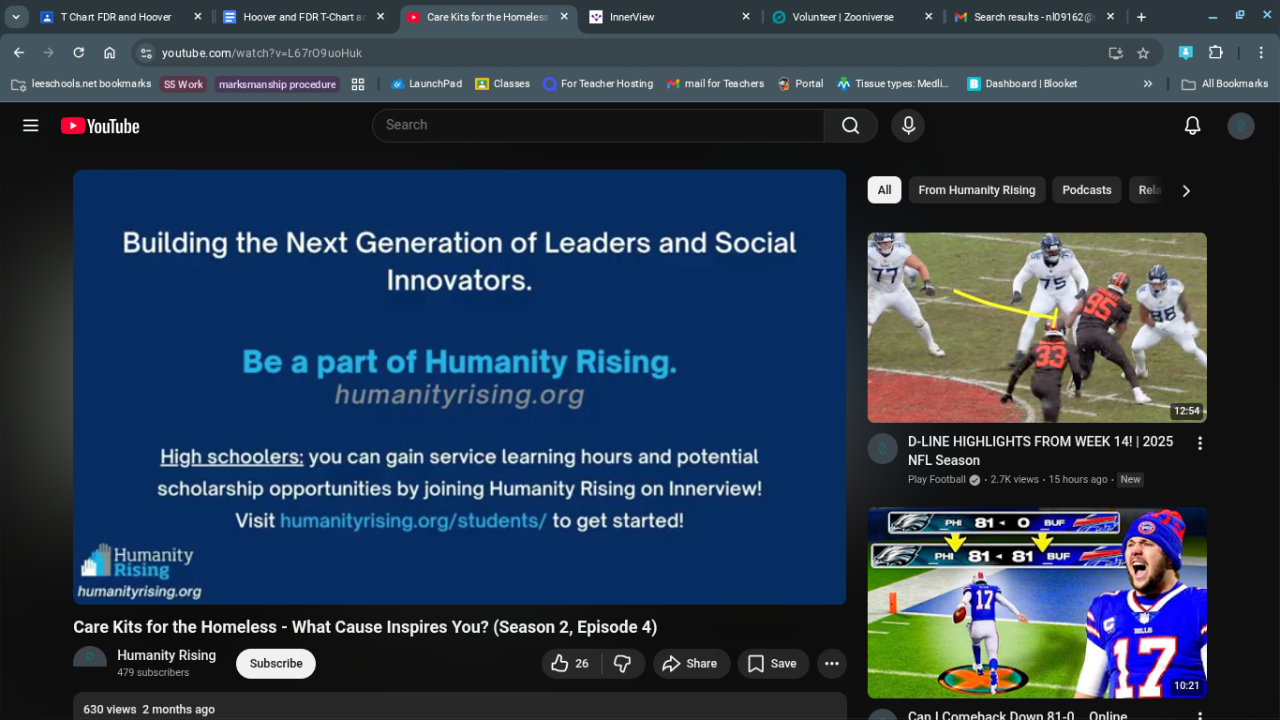Like the video with thumbs up

coord(567,664)
